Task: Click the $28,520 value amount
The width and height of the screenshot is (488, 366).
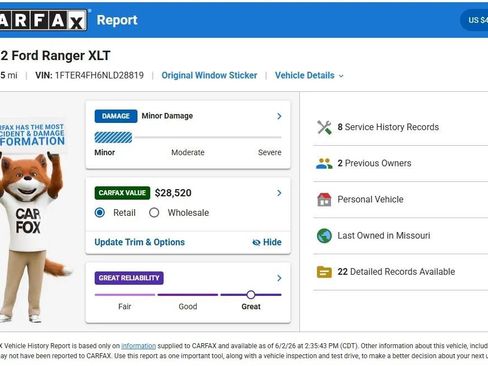Action: coord(173,193)
